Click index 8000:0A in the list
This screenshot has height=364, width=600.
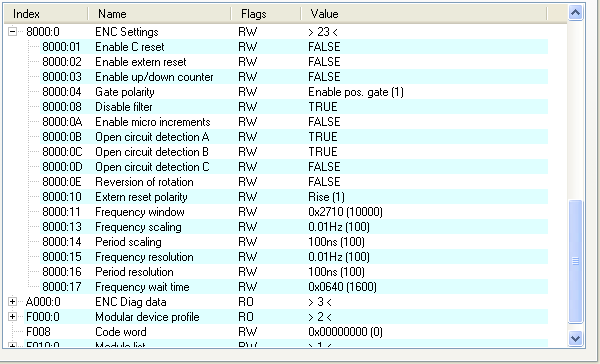pyautogui.click(x=62, y=122)
